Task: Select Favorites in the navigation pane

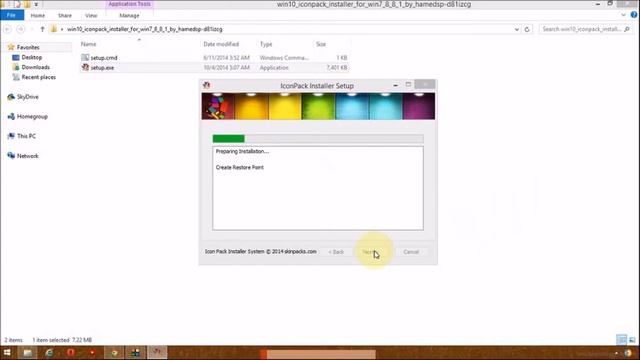Action: (x=28, y=47)
